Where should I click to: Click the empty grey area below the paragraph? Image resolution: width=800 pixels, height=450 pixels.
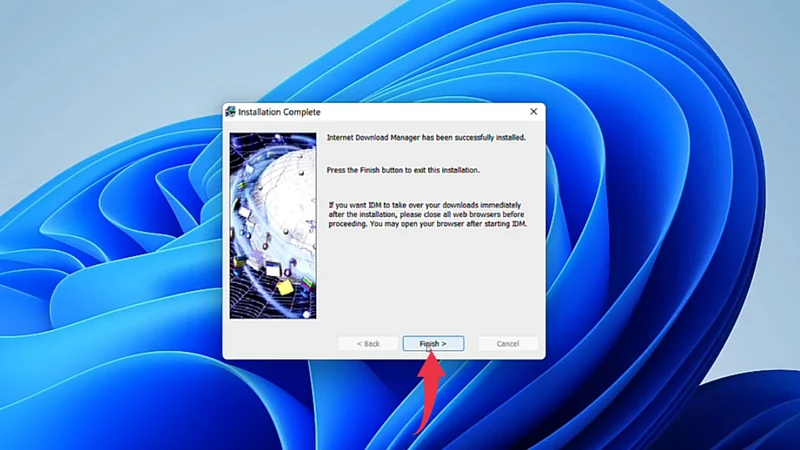[430, 280]
